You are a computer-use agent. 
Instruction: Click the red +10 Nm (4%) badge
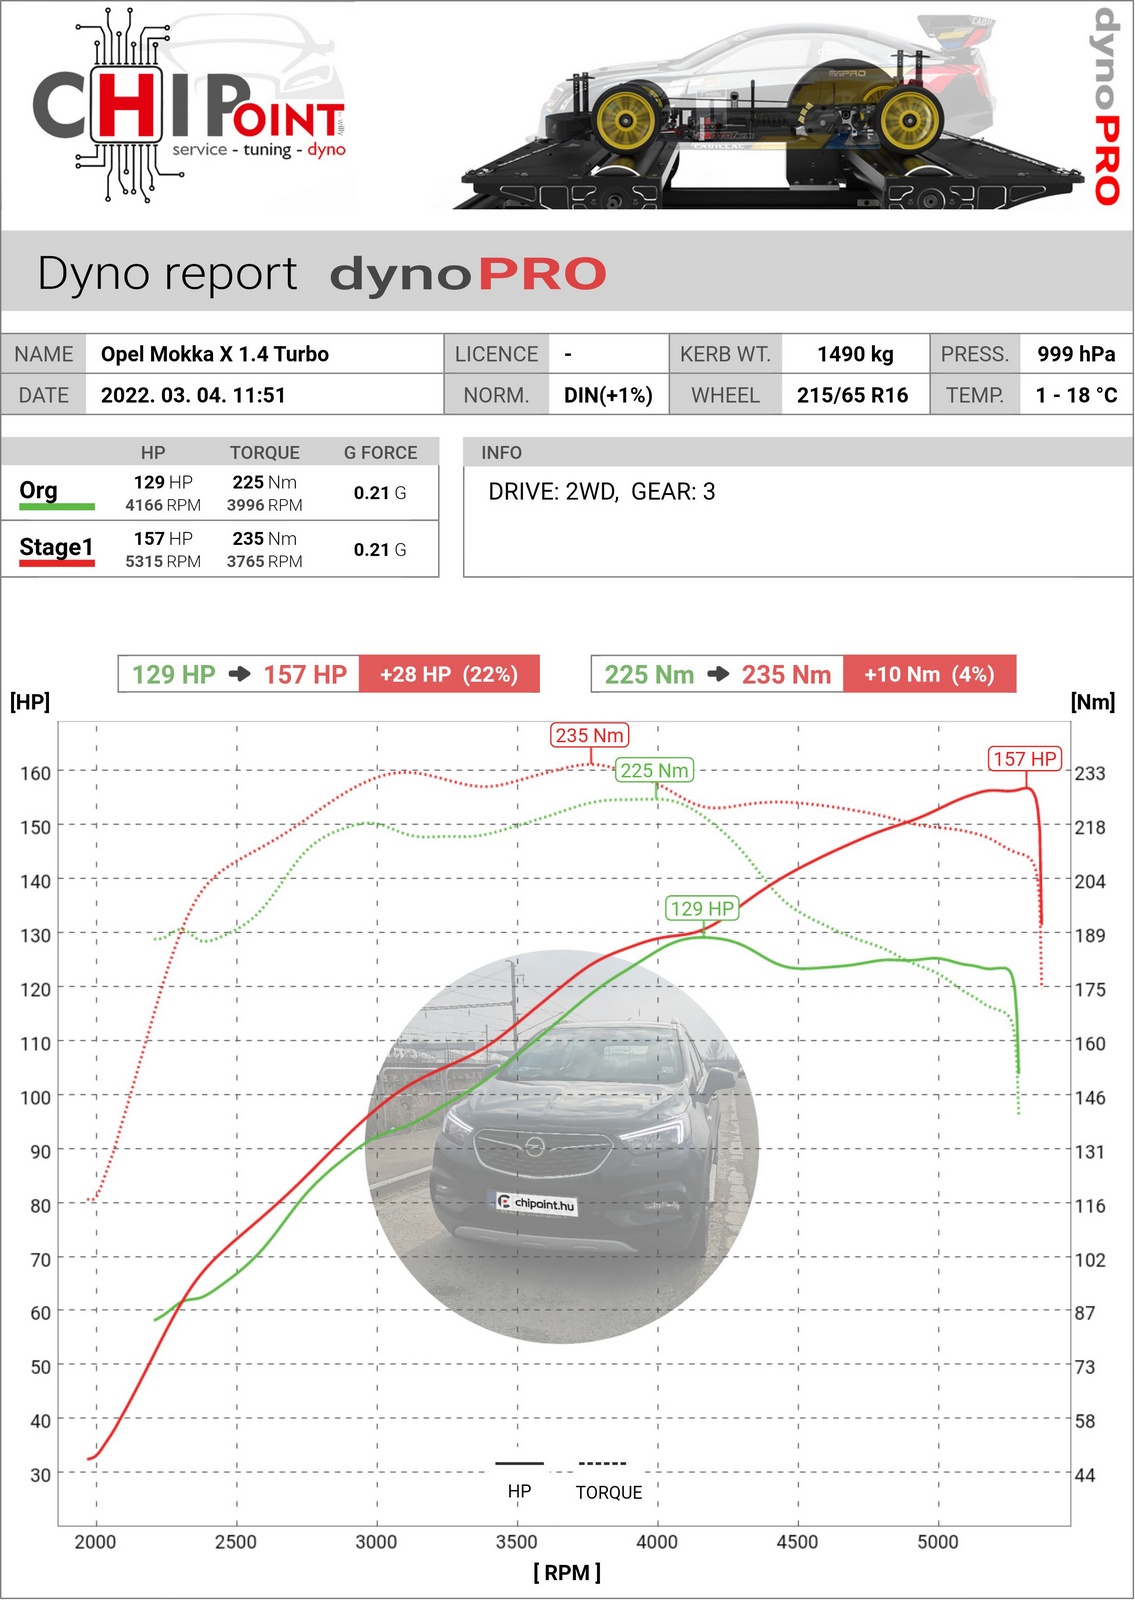click(x=929, y=674)
